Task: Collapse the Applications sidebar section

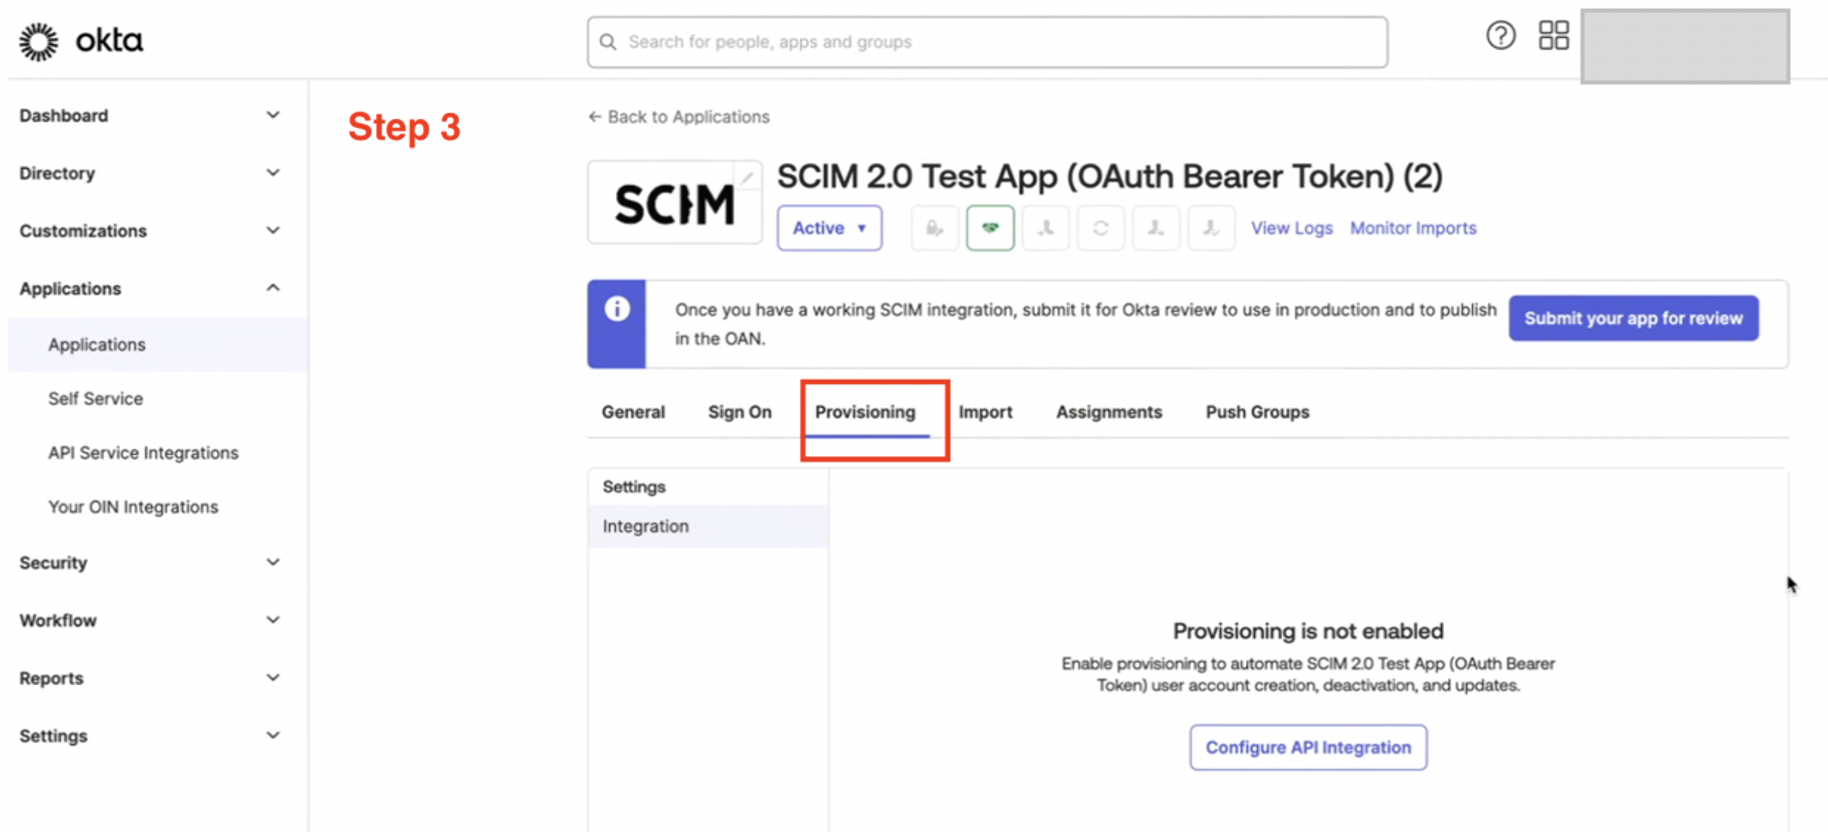Action: click(272, 288)
